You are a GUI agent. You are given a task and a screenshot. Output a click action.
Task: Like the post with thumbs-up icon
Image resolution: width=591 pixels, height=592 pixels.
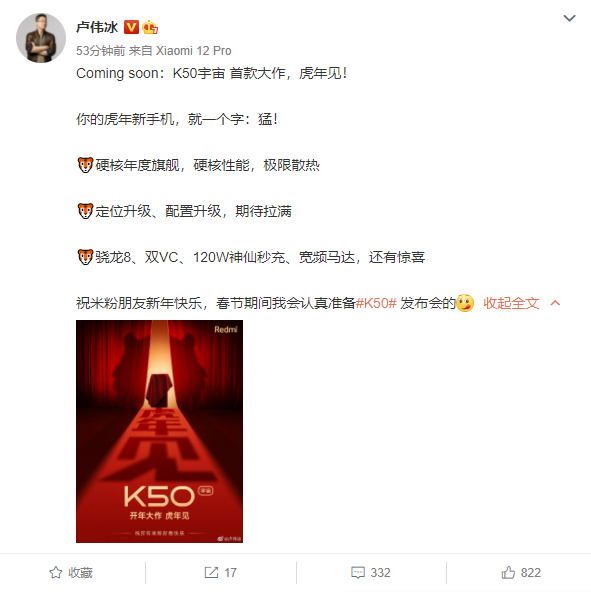tap(508, 572)
